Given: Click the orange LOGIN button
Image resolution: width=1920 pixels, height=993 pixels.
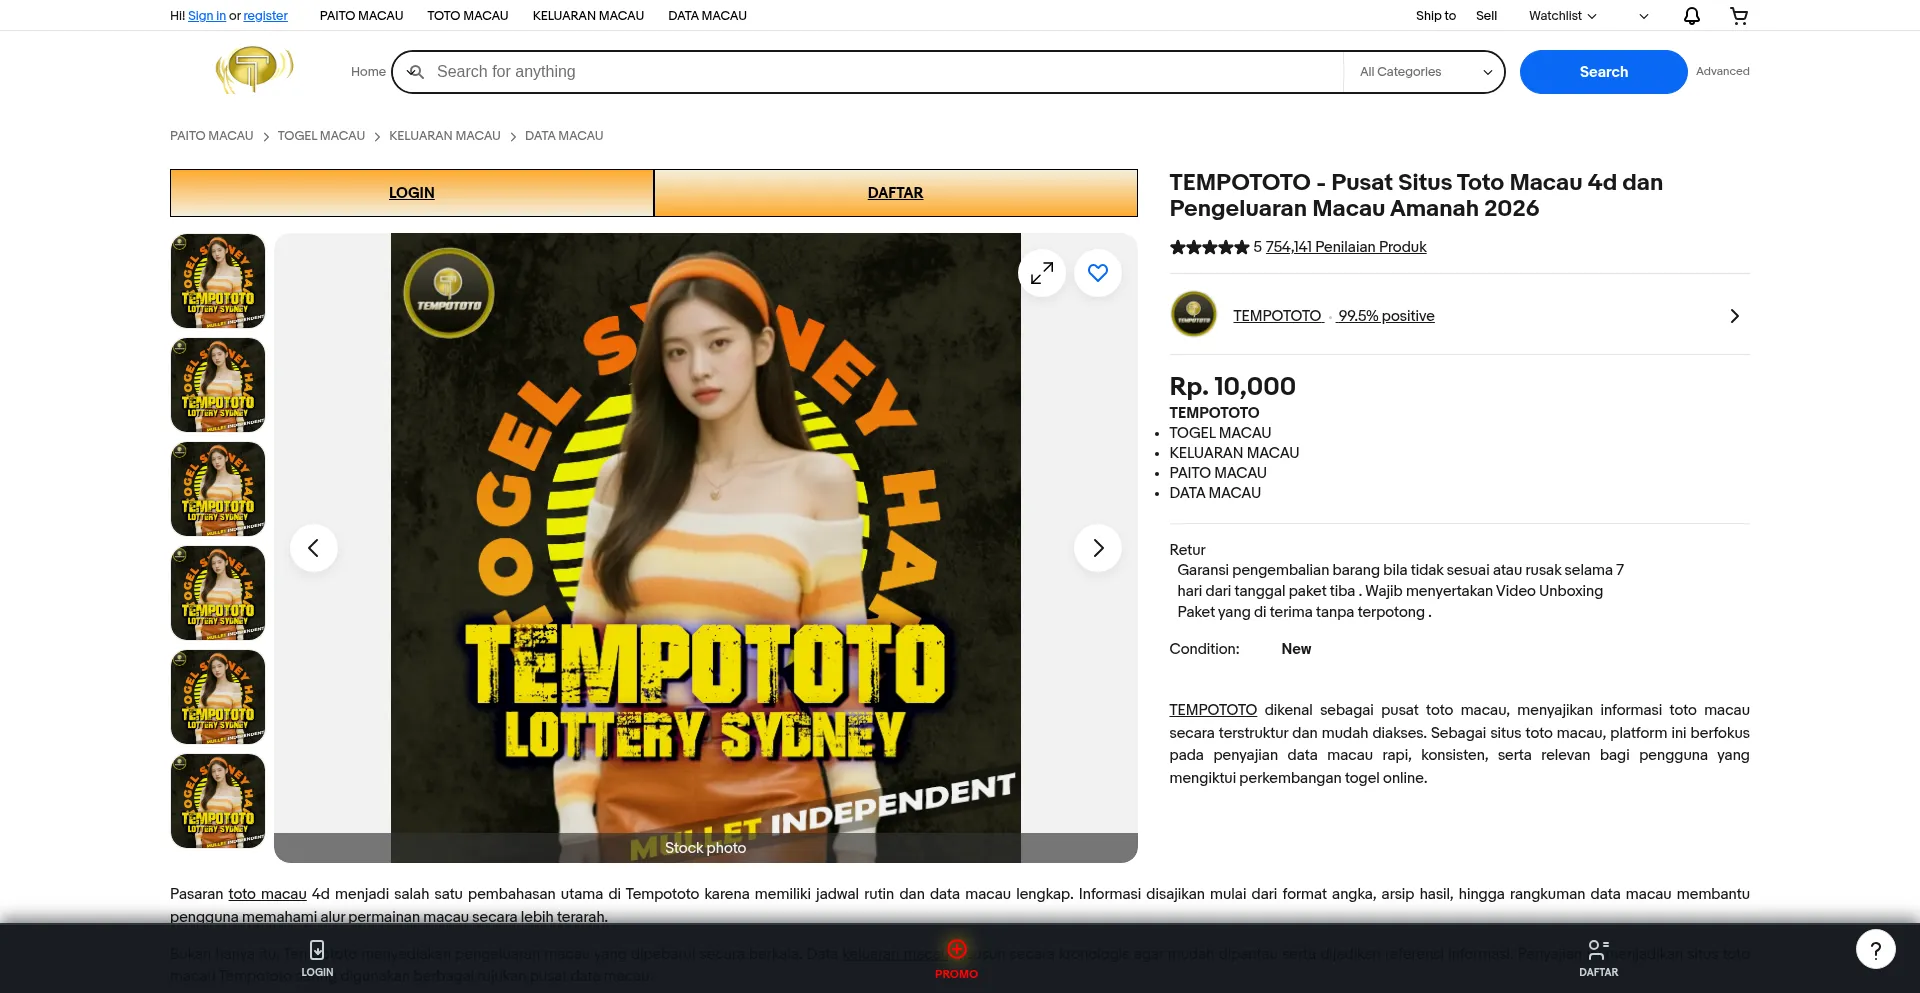Looking at the screenshot, I should (x=412, y=193).
